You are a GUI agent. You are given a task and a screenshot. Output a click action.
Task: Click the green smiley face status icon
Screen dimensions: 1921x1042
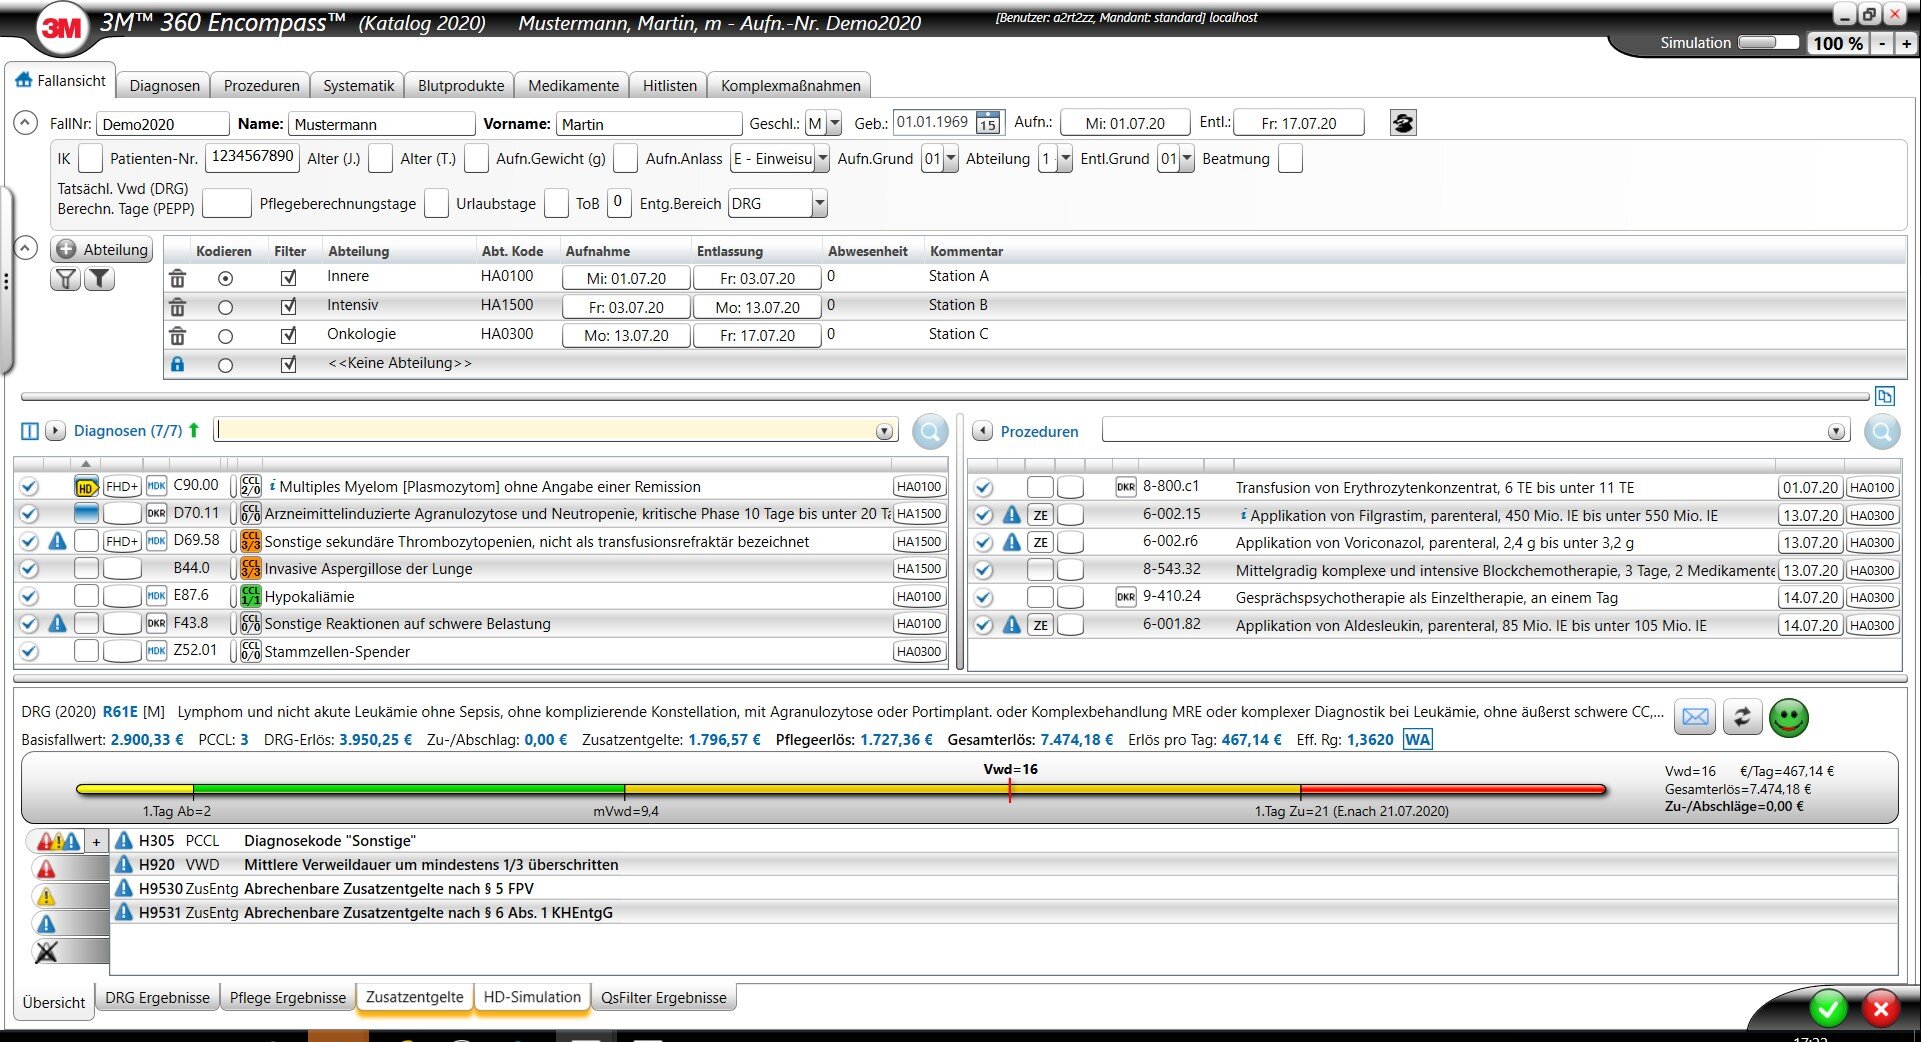click(x=1789, y=718)
